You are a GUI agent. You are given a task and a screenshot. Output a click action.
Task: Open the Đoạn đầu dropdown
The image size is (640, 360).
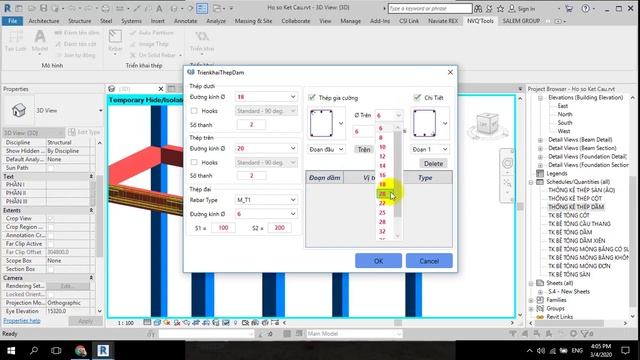point(326,149)
